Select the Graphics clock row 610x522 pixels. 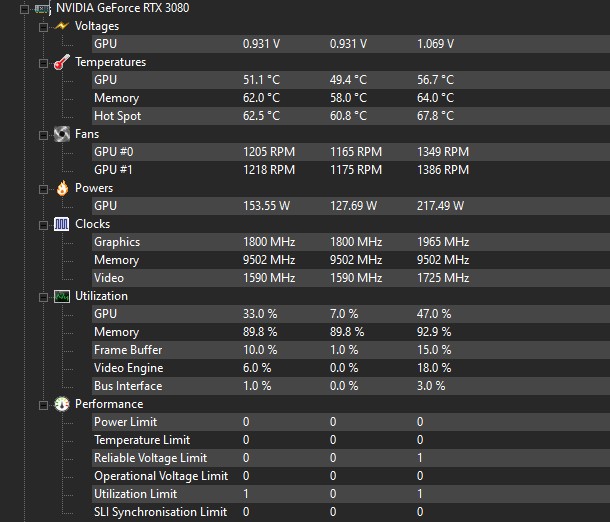(x=351, y=242)
